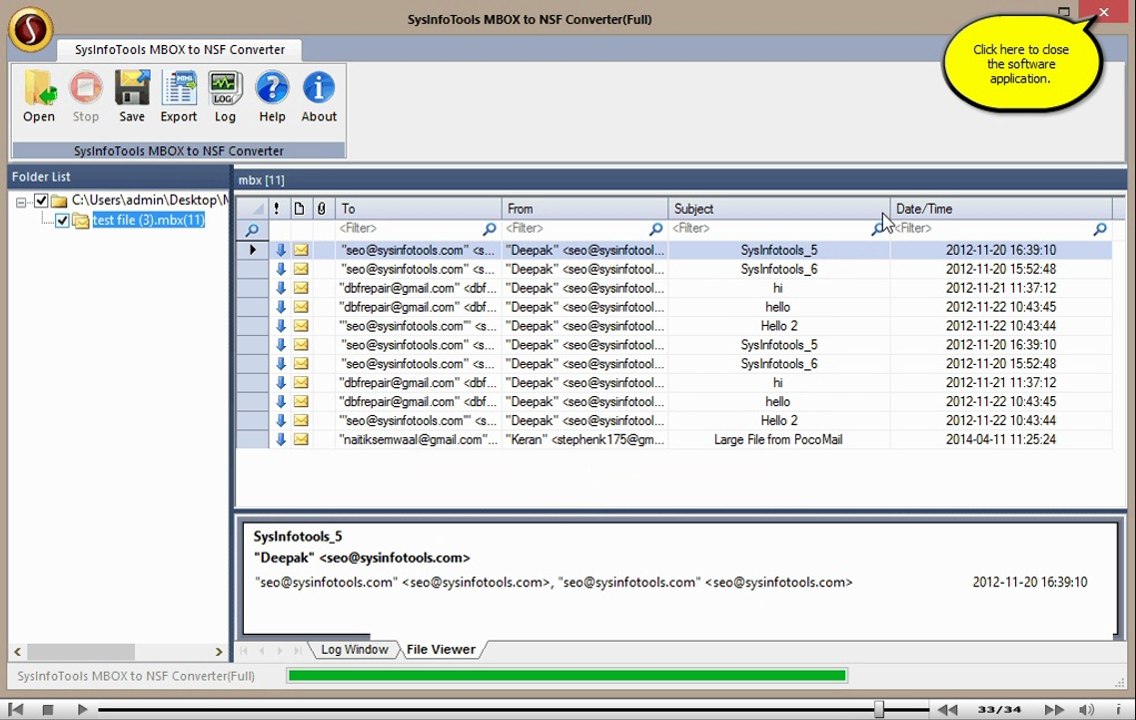
Task: Click the info icon in player bar
Action: click(x=1118, y=709)
